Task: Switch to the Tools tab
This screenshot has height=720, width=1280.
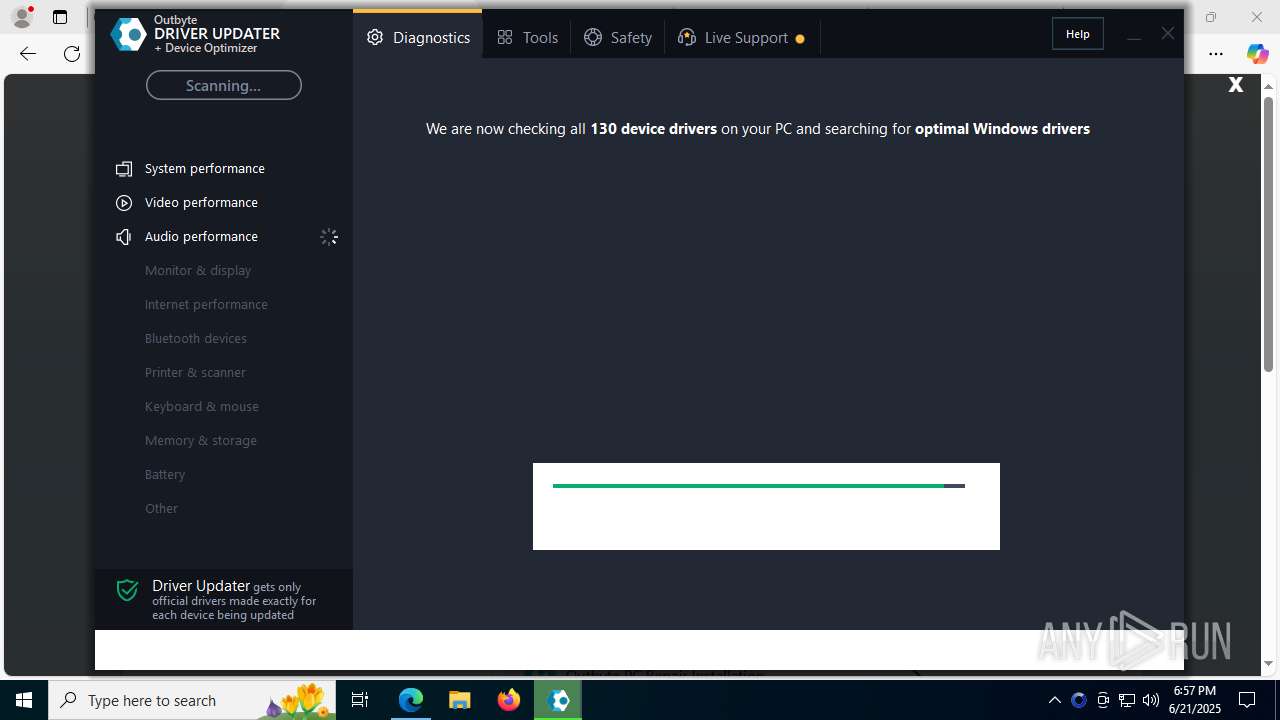Action: (x=527, y=37)
